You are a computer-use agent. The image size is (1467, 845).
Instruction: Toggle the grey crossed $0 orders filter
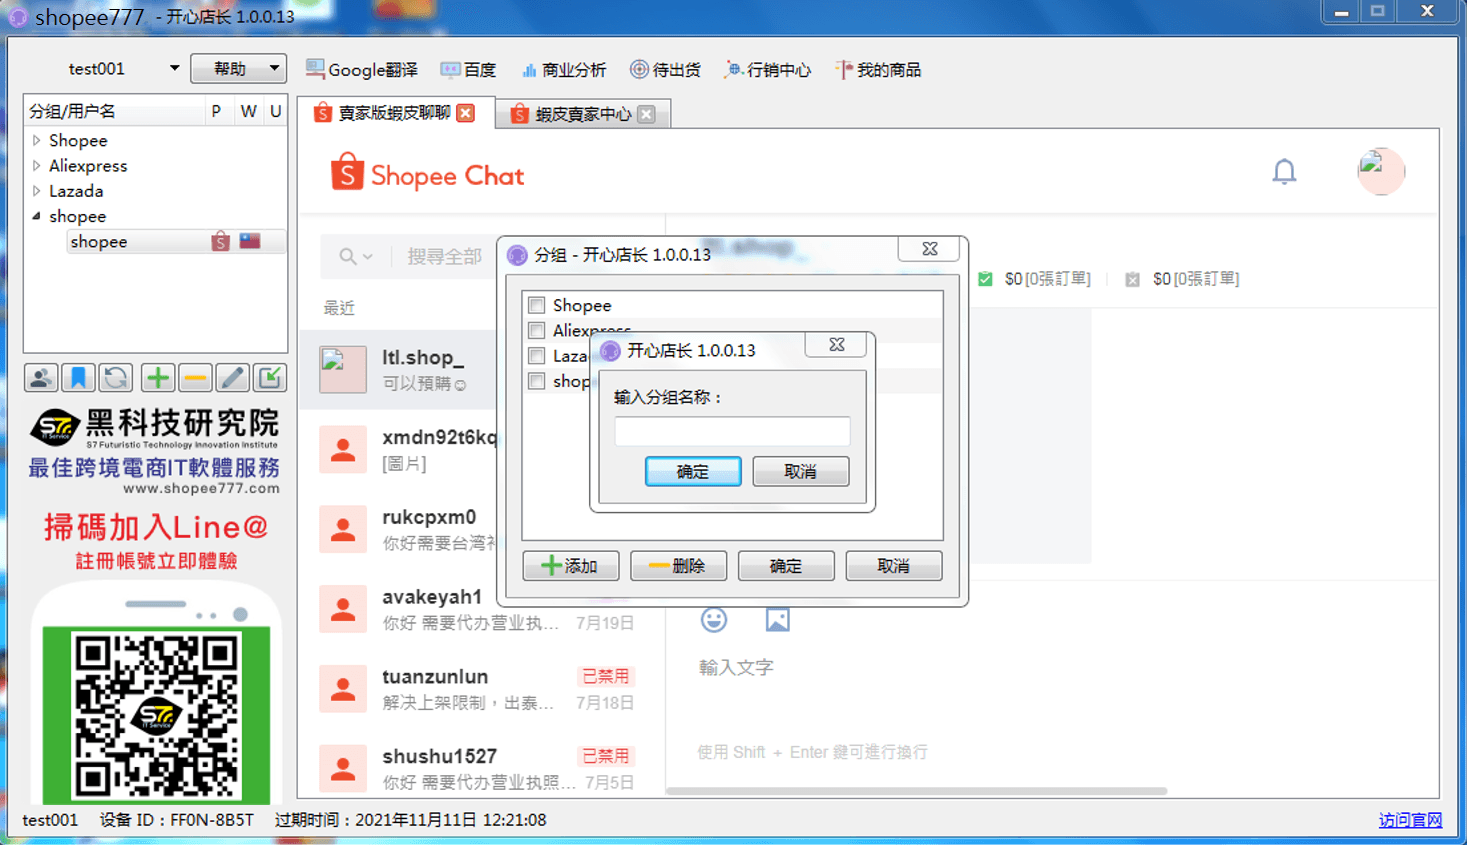[x=1132, y=279]
